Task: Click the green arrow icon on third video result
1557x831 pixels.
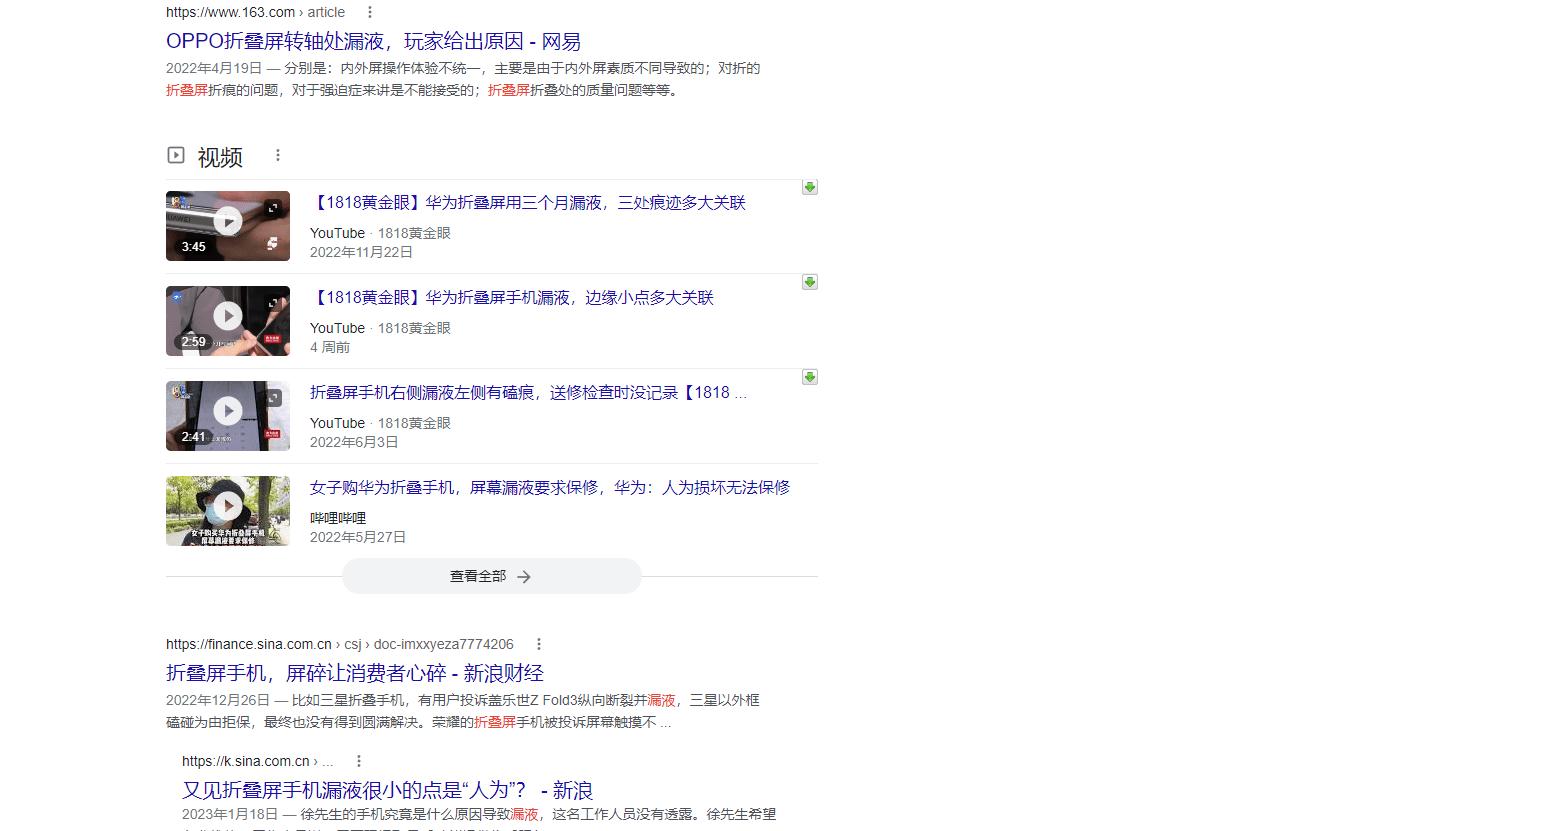Action: pos(809,377)
